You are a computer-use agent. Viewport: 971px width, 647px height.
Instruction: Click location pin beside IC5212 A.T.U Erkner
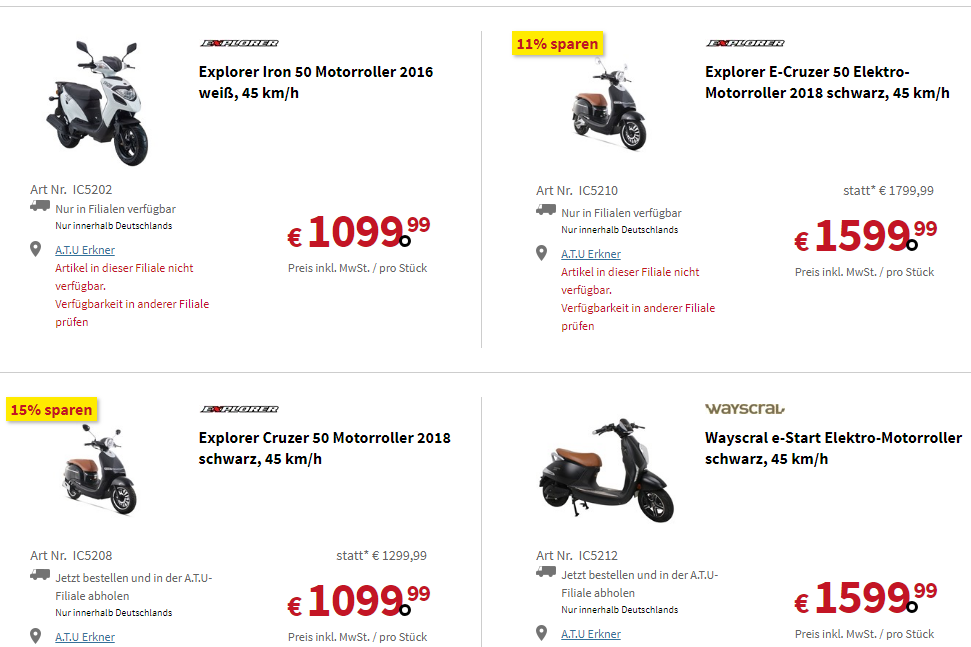point(542,633)
